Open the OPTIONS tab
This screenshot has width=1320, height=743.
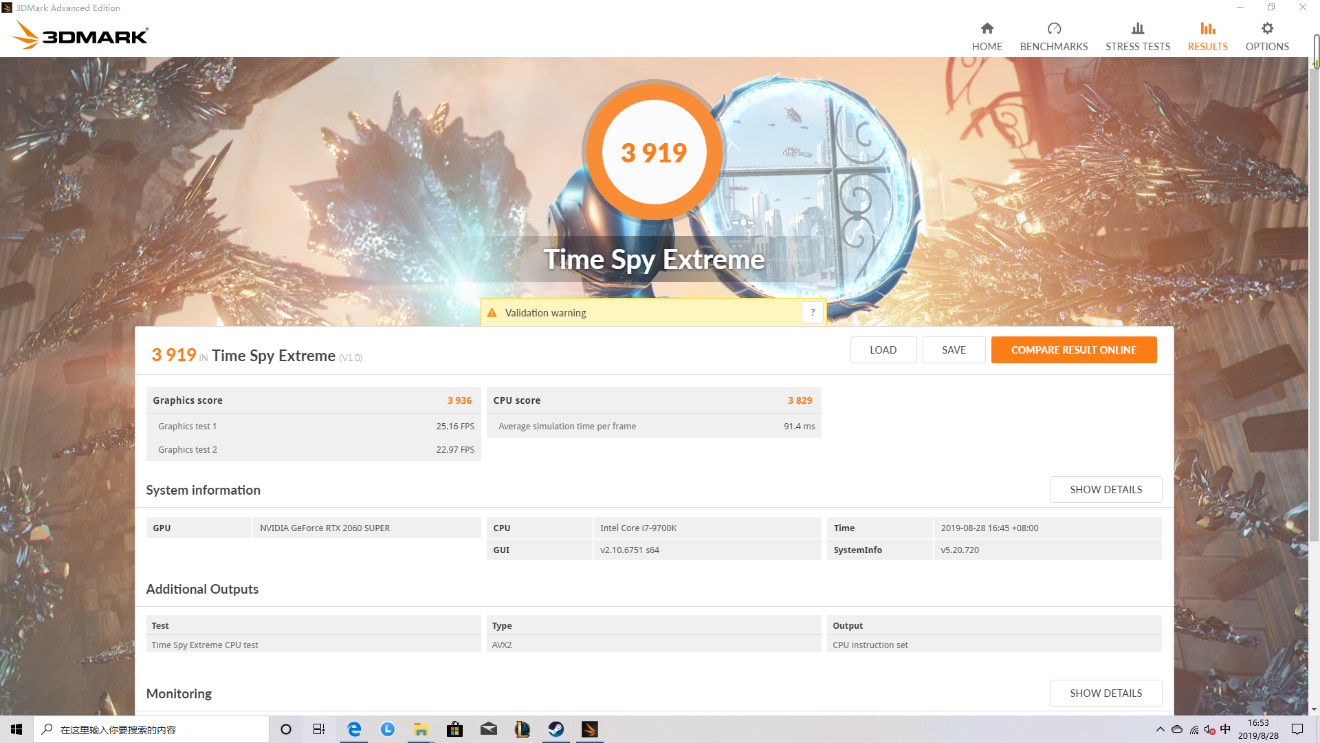click(x=1267, y=36)
